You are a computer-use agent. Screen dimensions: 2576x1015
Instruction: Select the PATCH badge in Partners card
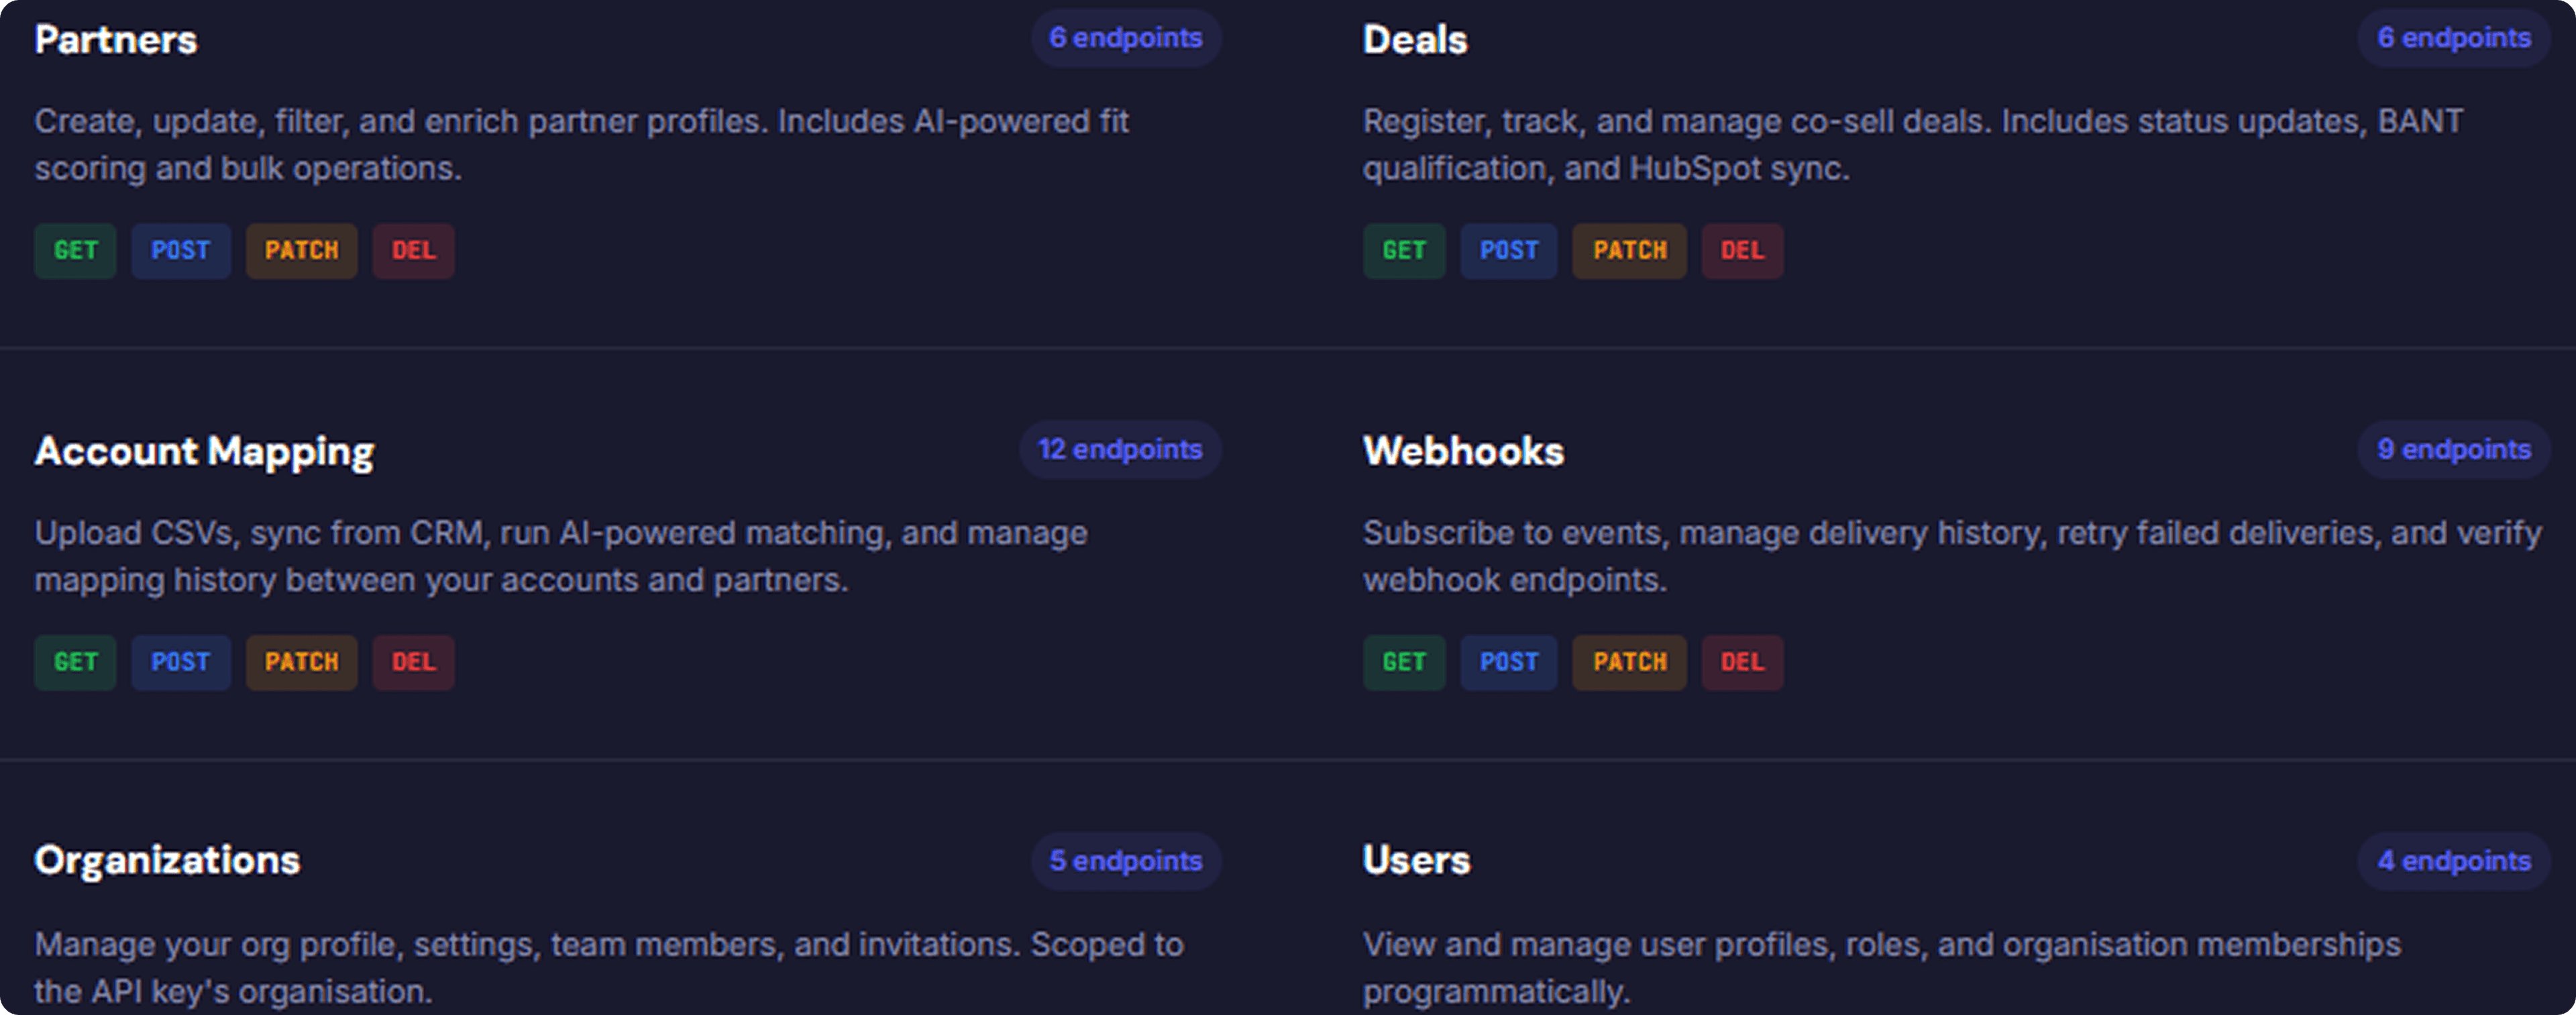pyautogui.click(x=301, y=251)
